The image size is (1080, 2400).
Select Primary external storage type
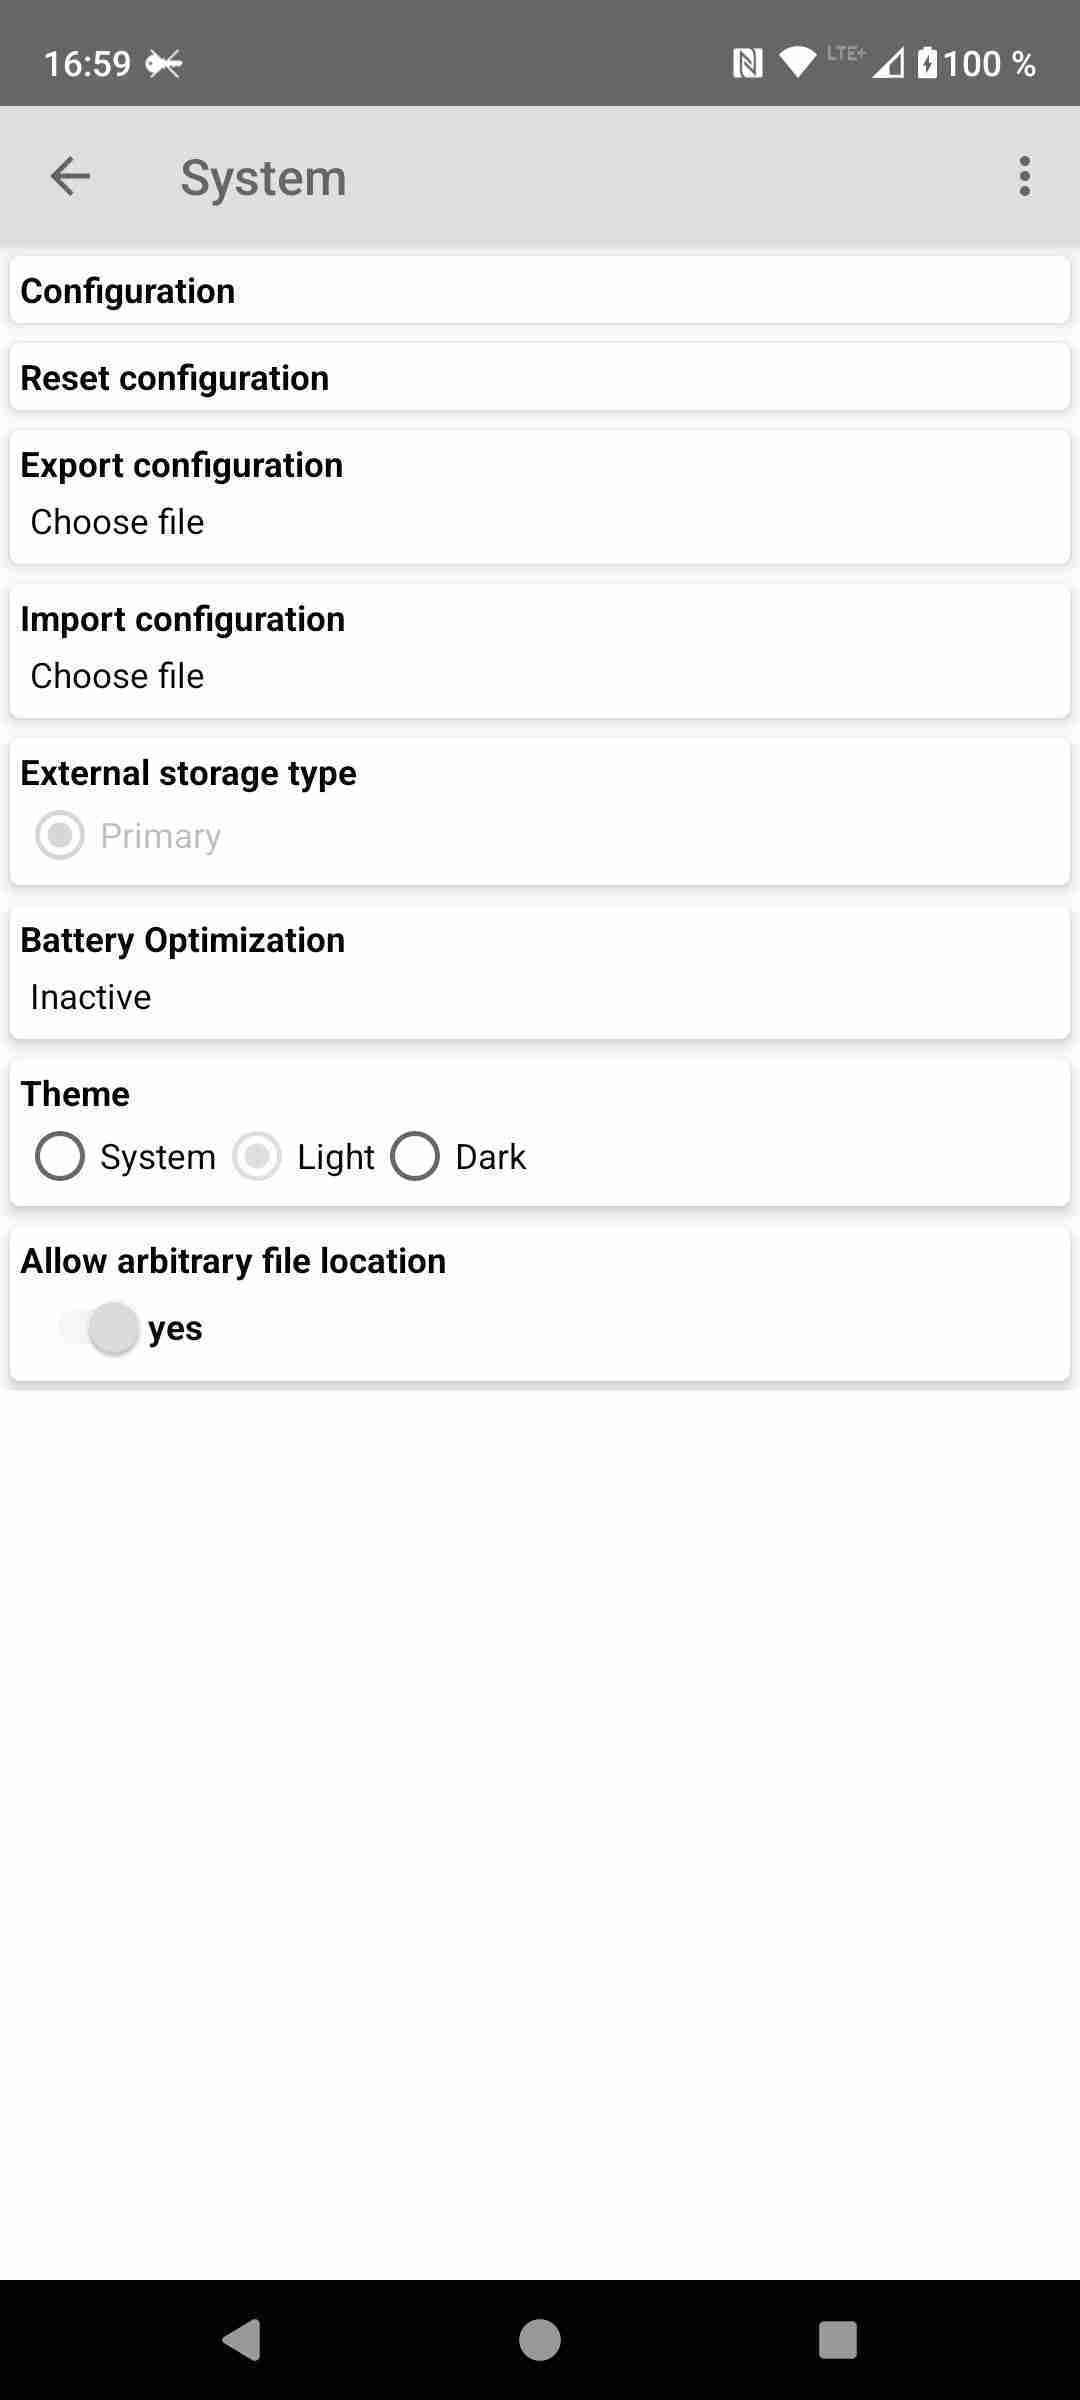(60, 836)
